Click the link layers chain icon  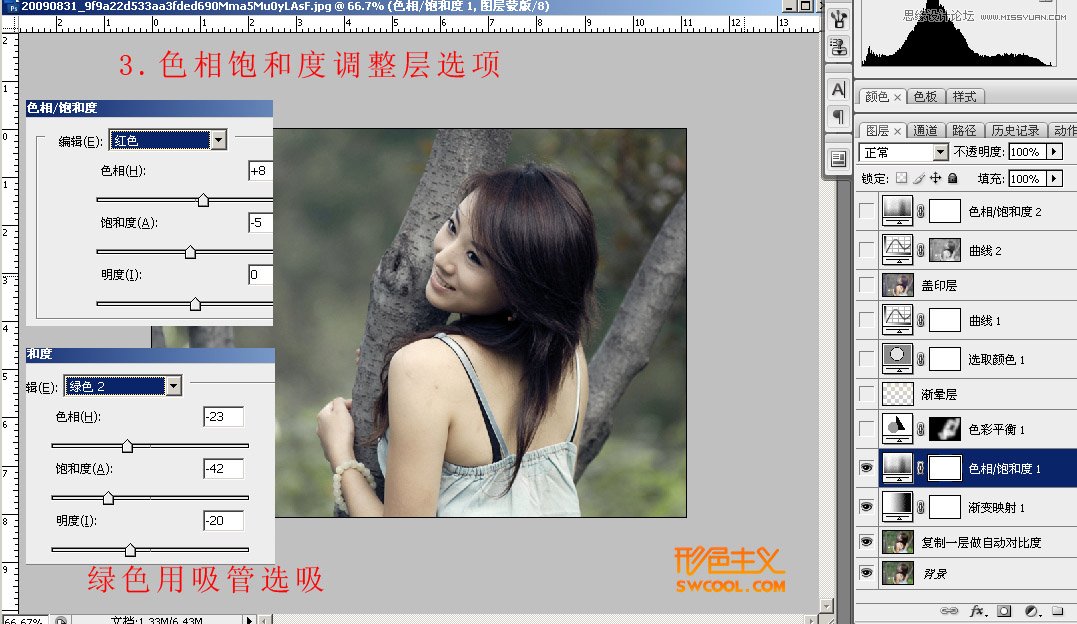pos(948,610)
